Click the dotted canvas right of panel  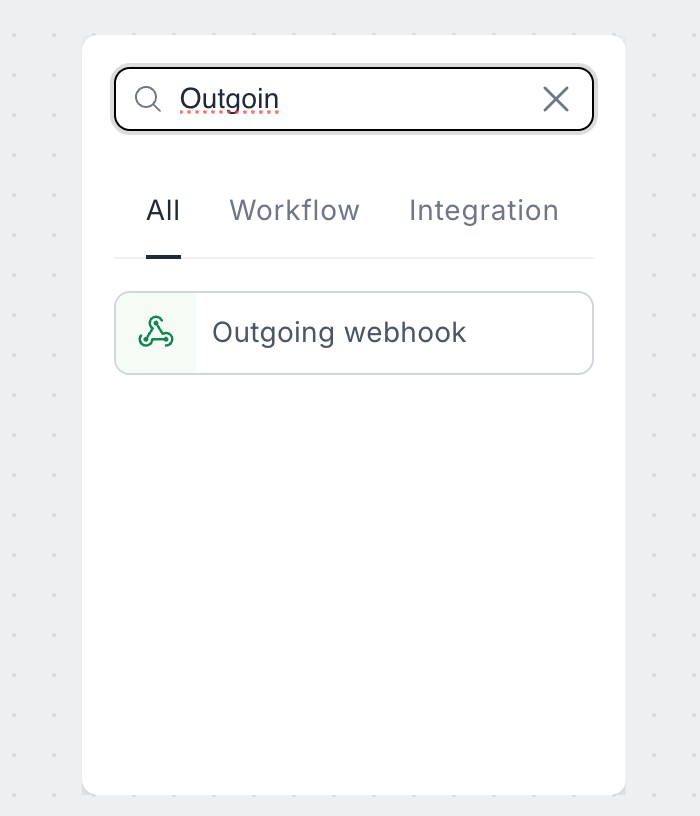click(662, 400)
